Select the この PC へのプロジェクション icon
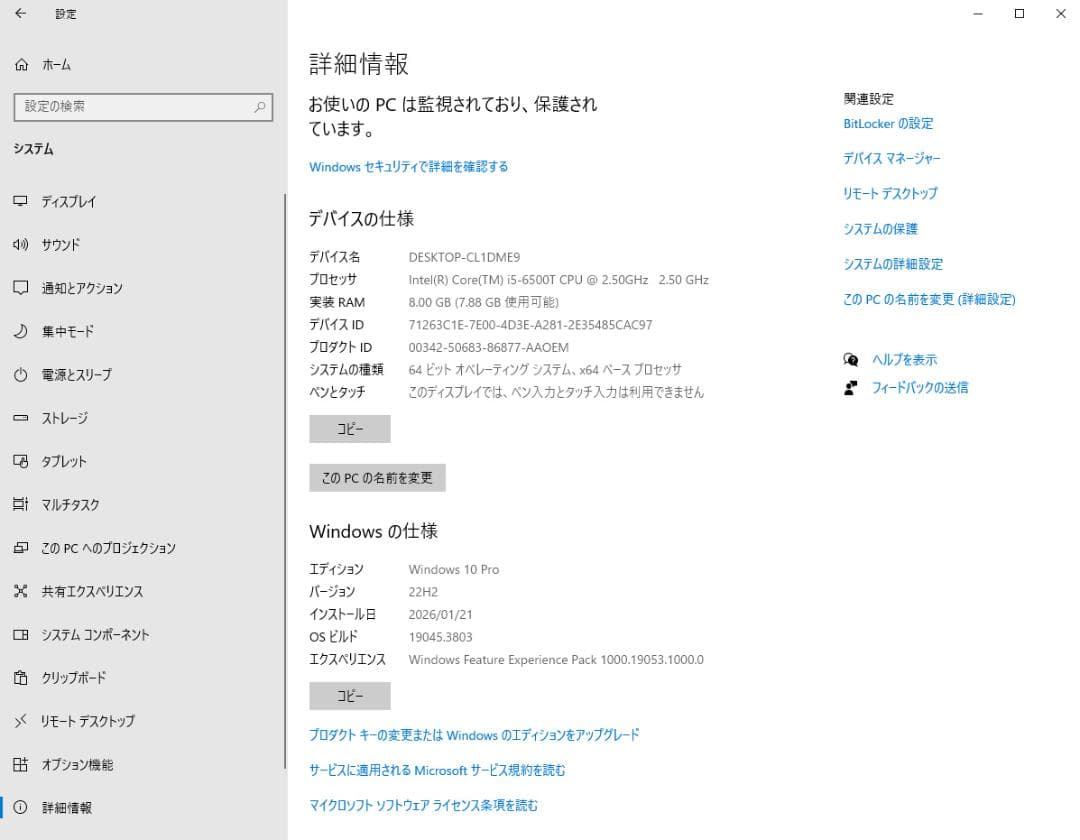This screenshot has height=840, width=1080. 21,548
